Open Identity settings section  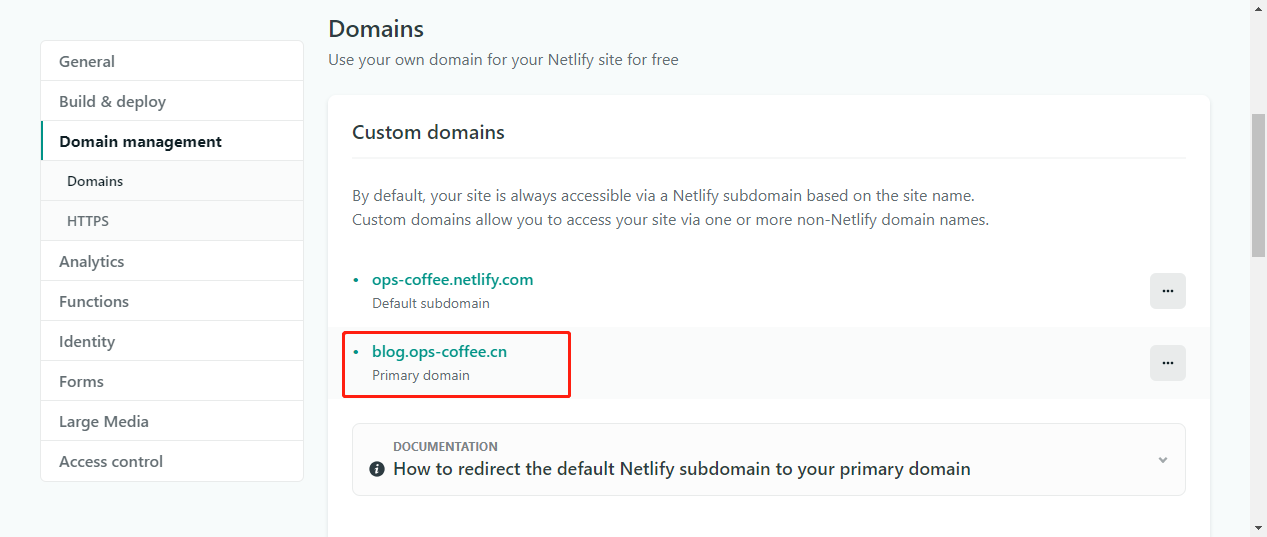pyautogui.click(x=87, y=341)
